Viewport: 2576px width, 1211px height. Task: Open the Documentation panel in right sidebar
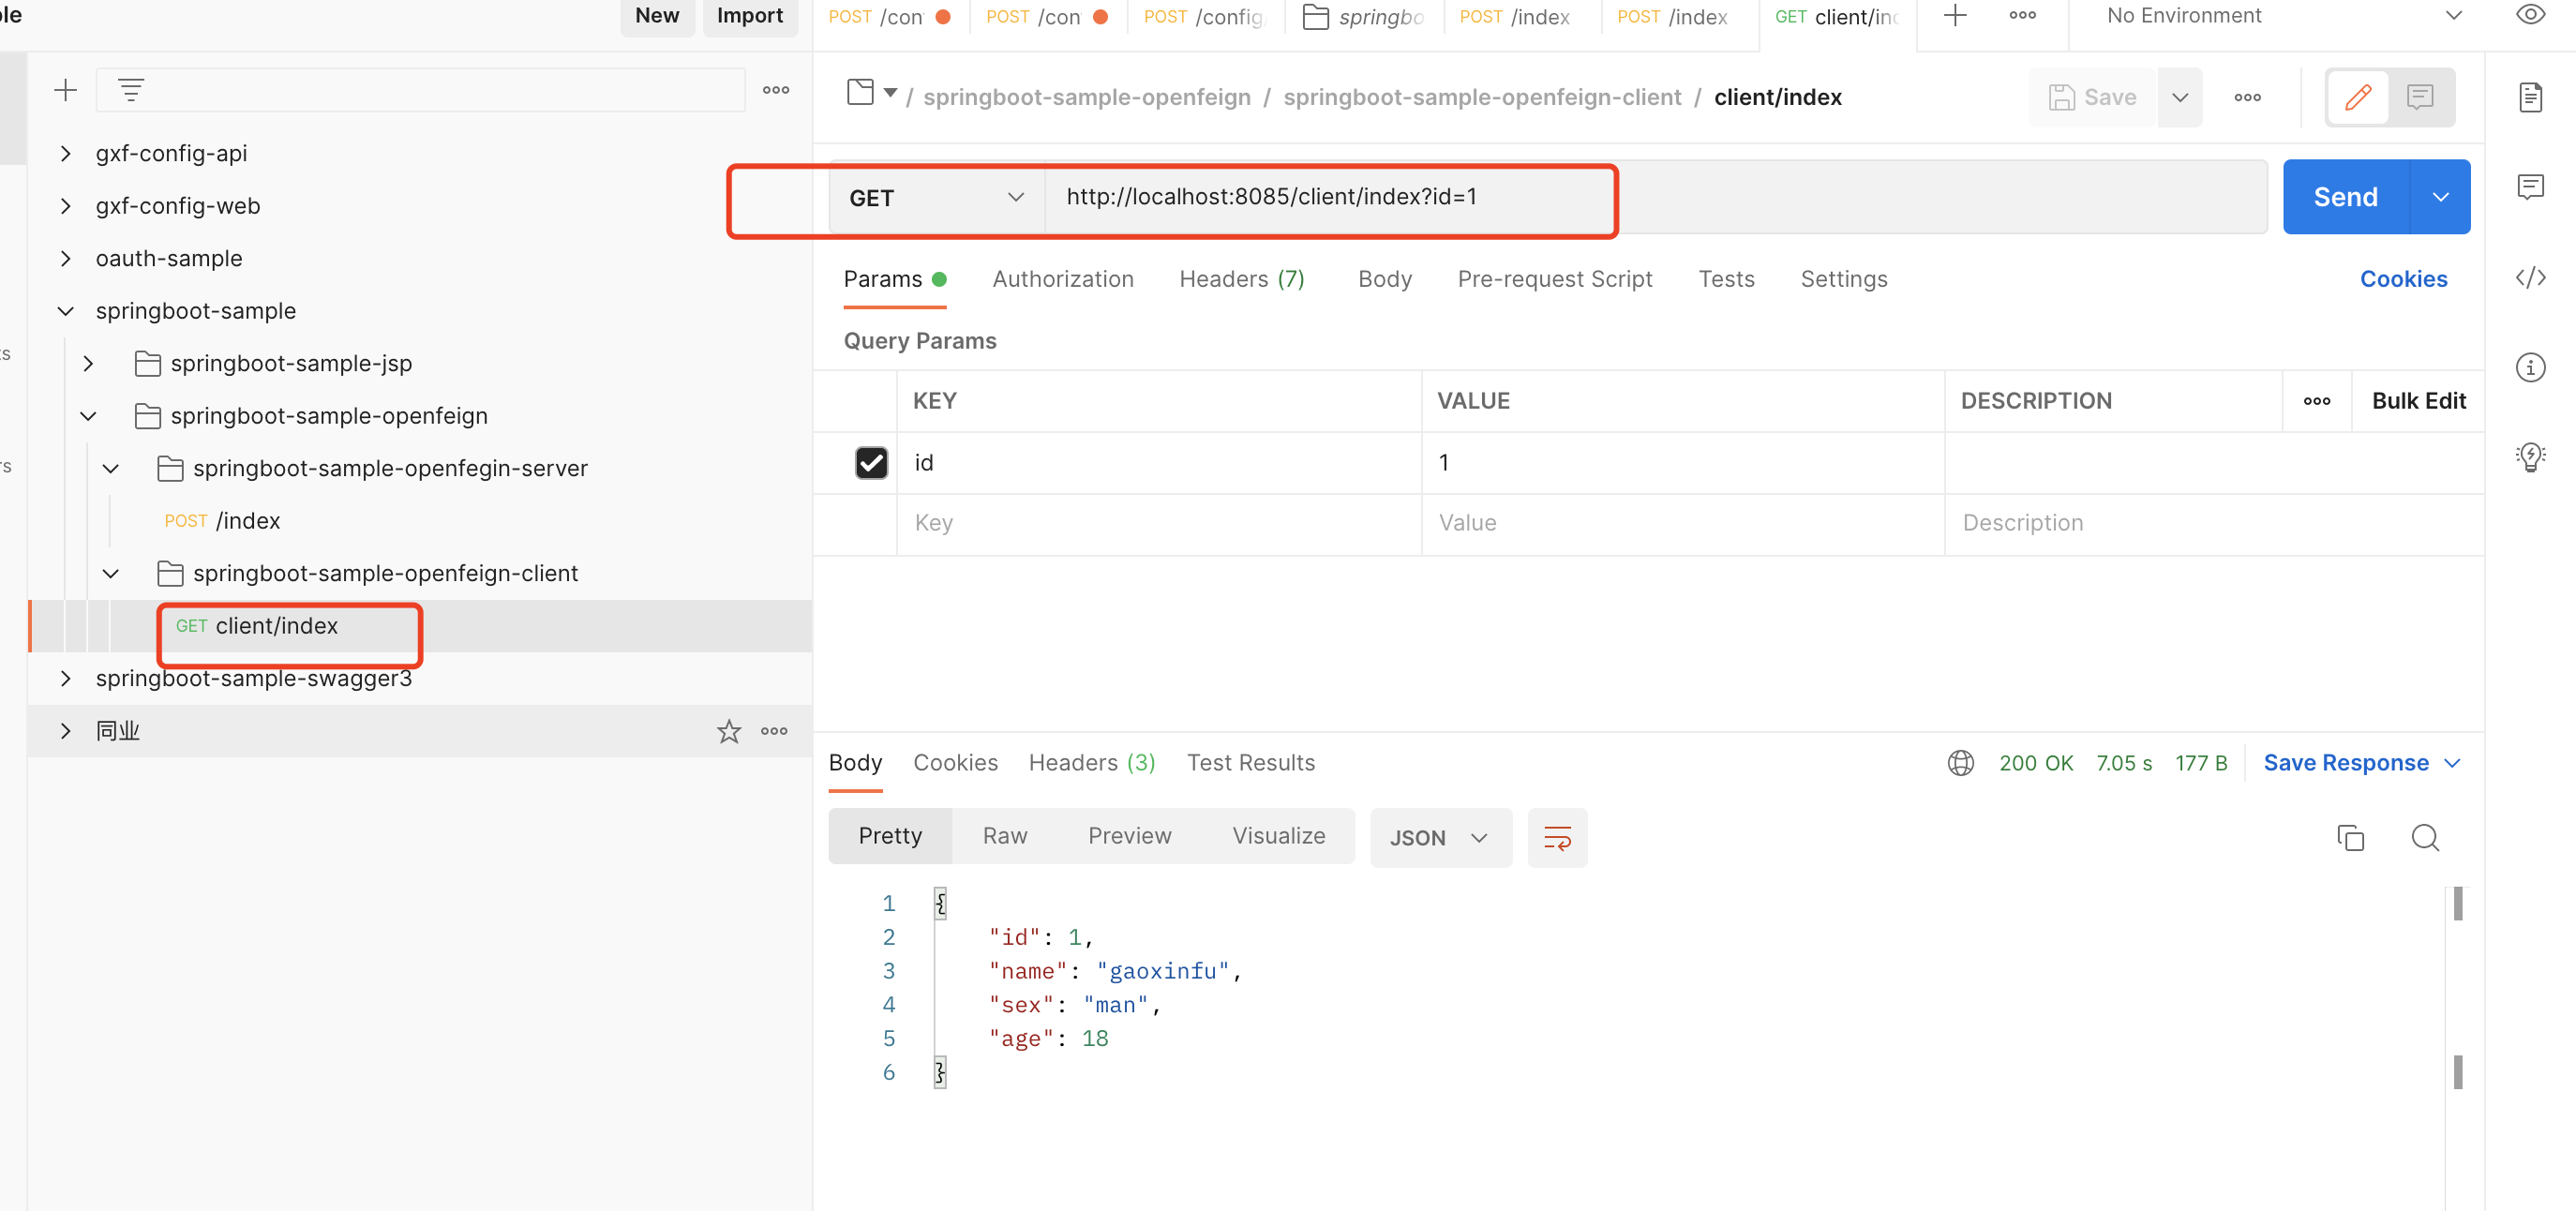2530,97
